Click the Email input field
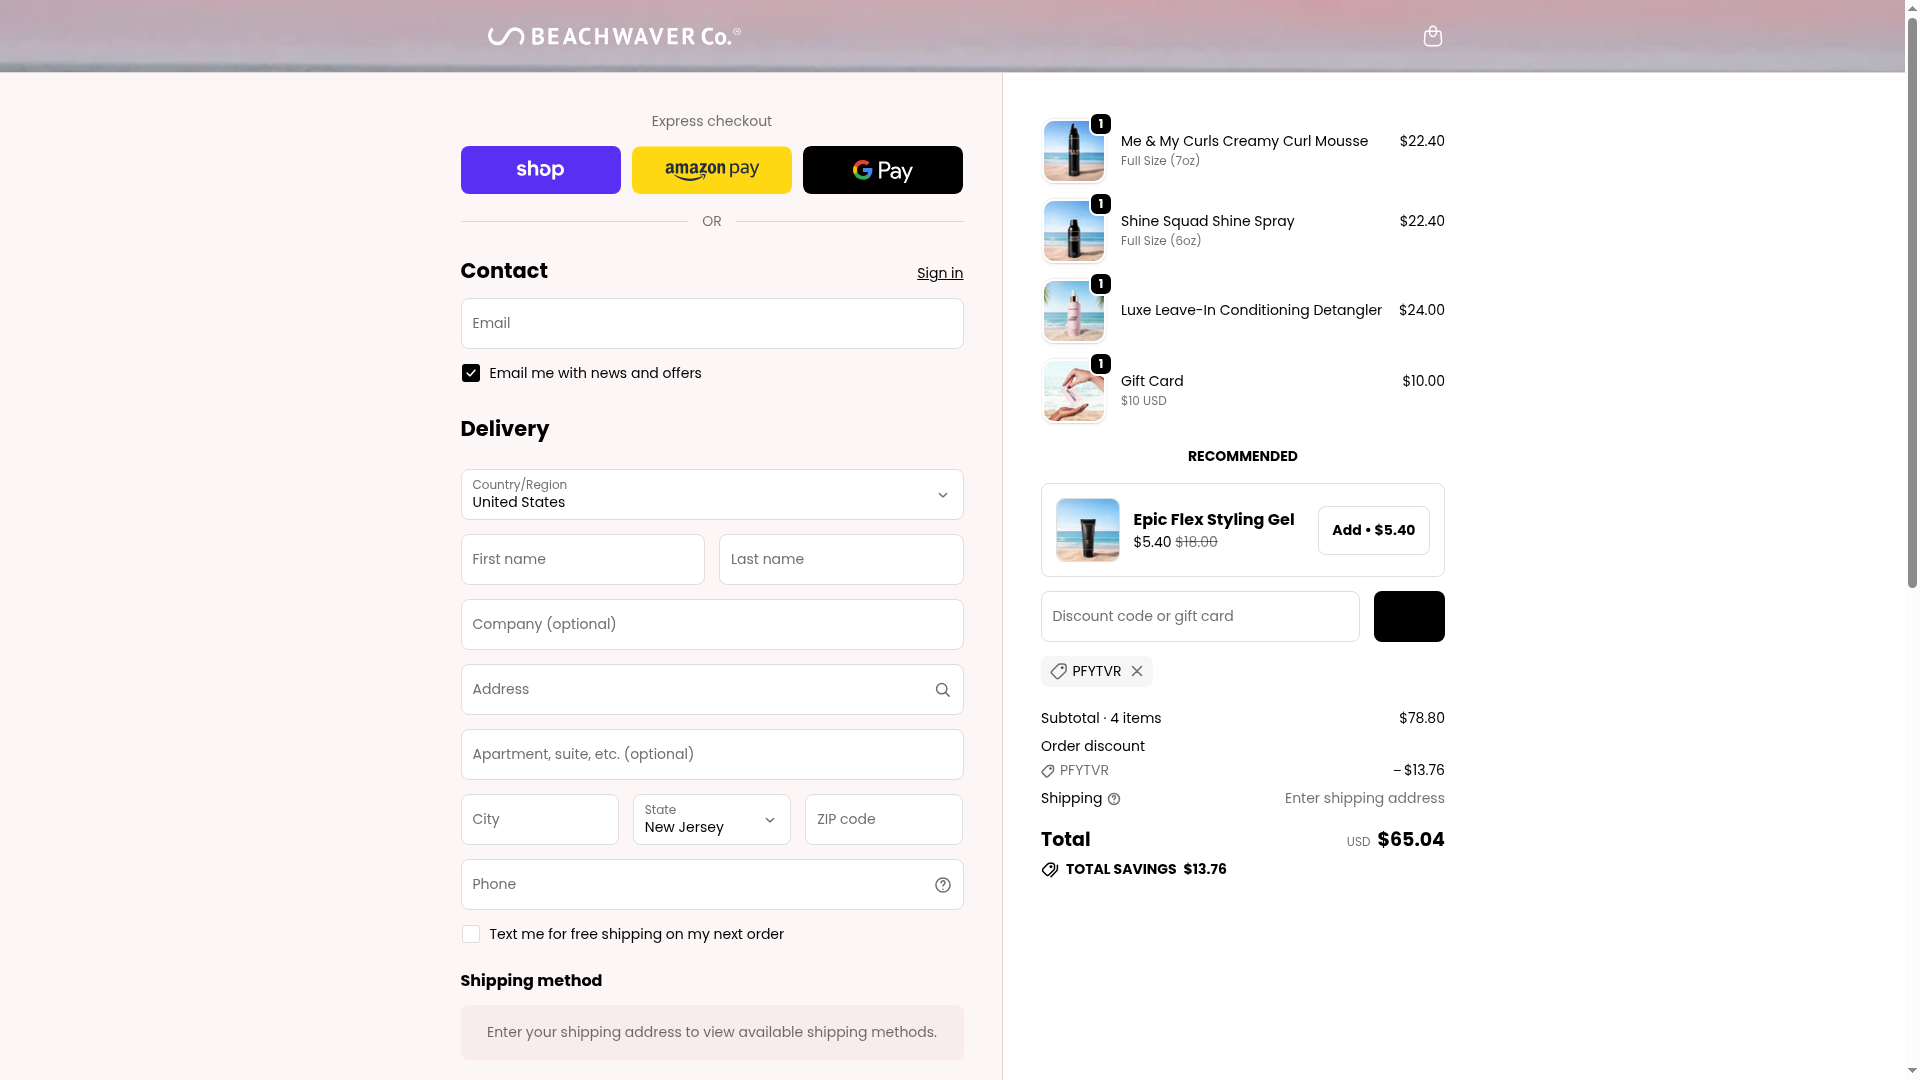Screen dimensions: 1920x1080 711,324
